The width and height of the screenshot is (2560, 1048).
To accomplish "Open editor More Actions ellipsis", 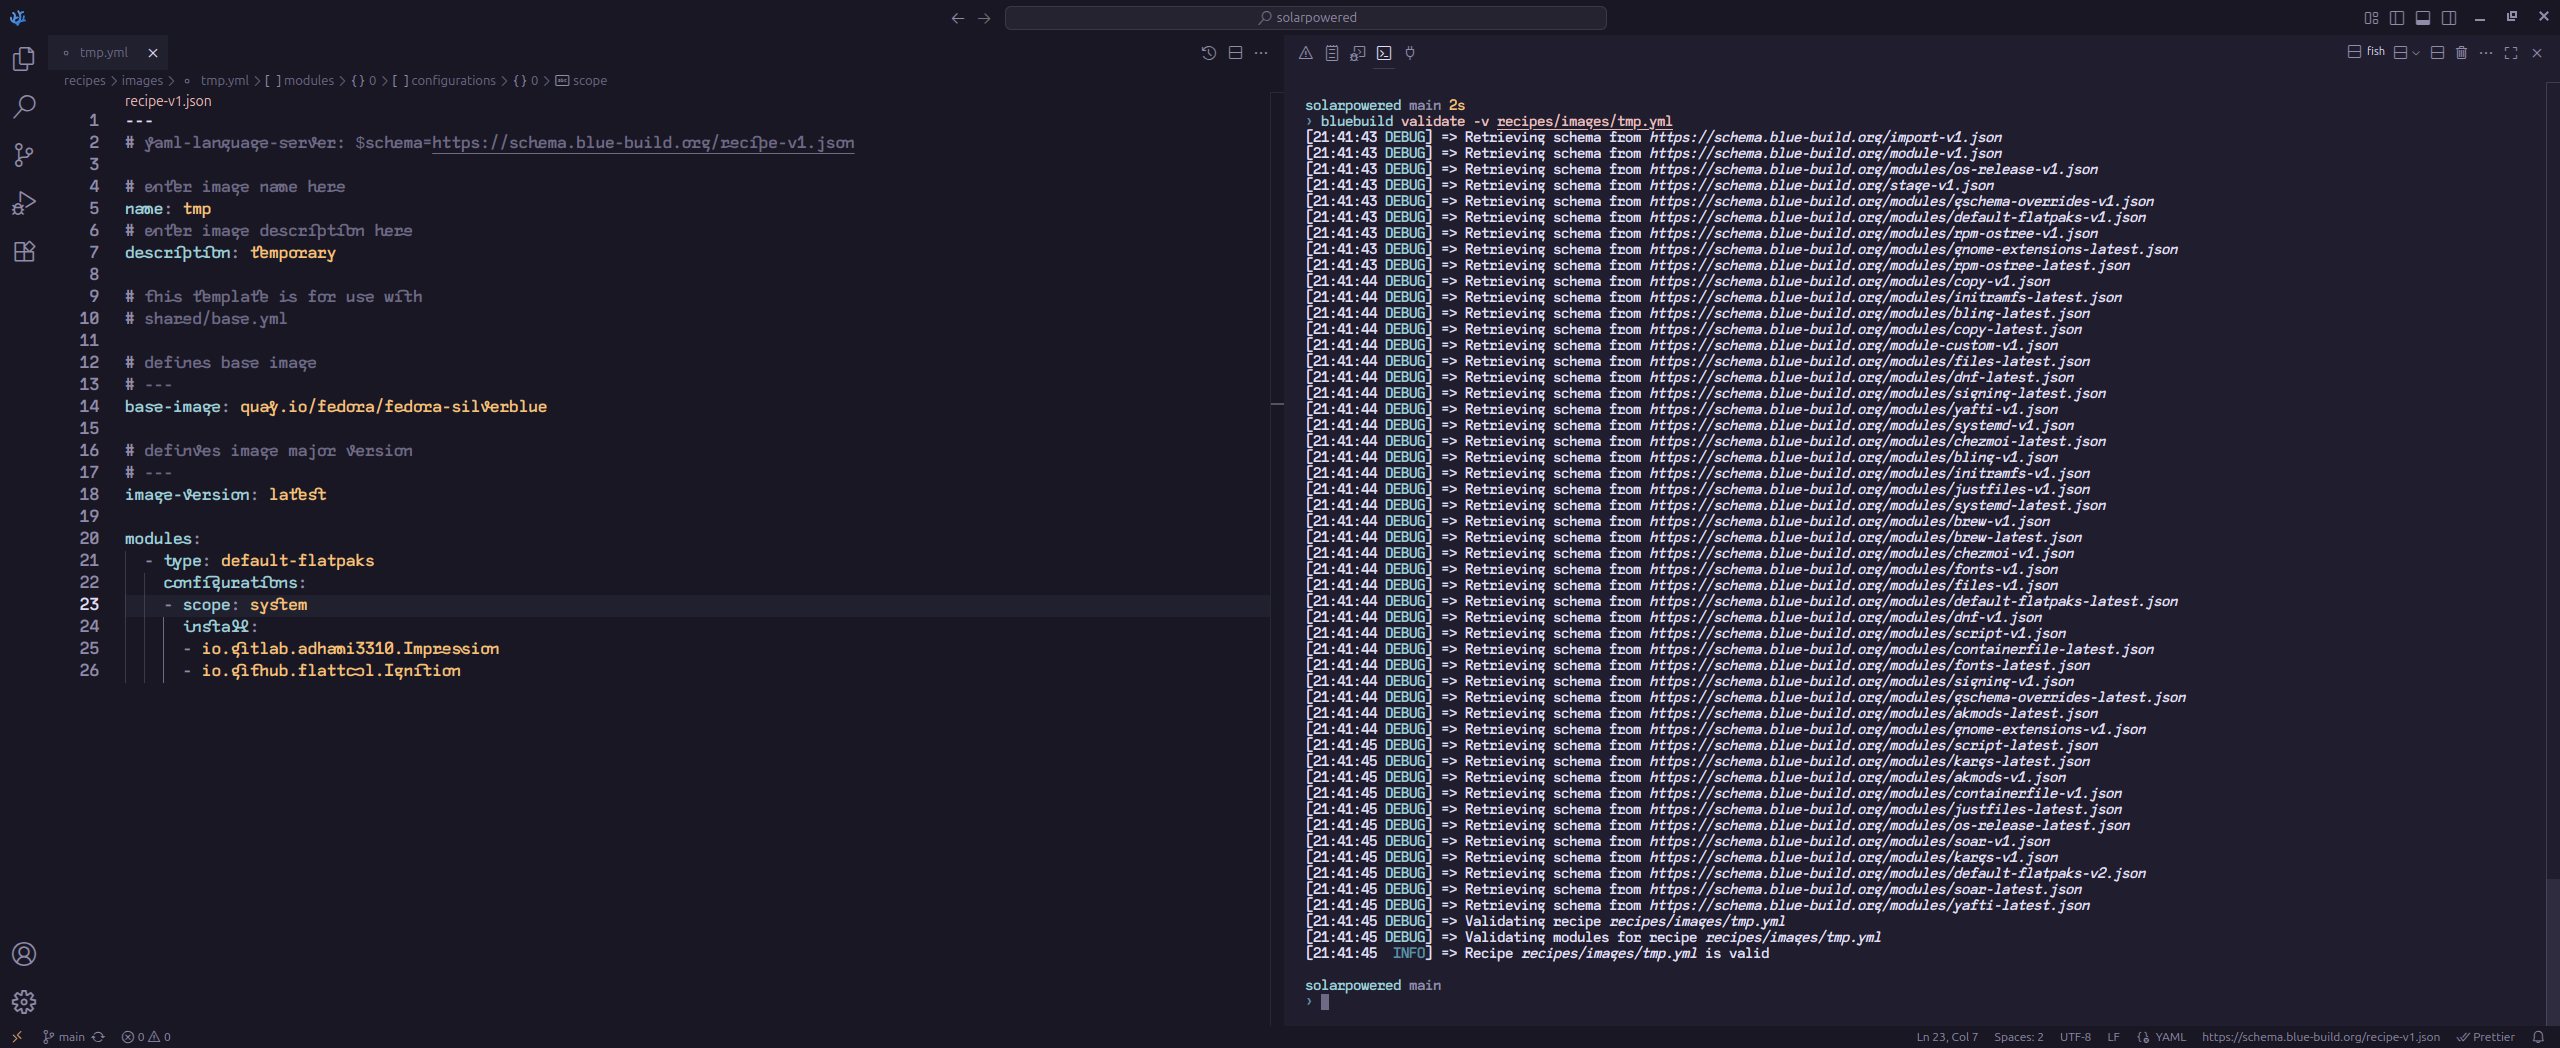I will click(x=1261, y=53).
